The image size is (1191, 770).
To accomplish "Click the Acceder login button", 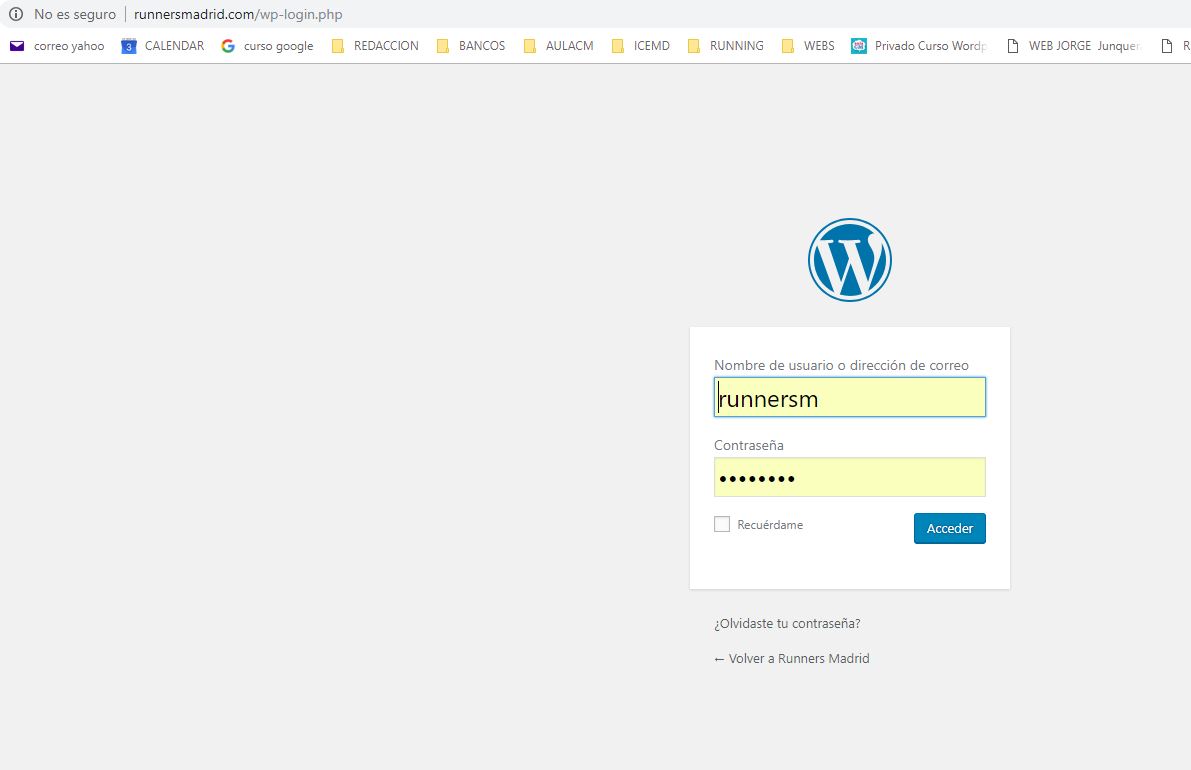I will click(x=949, y=529).
